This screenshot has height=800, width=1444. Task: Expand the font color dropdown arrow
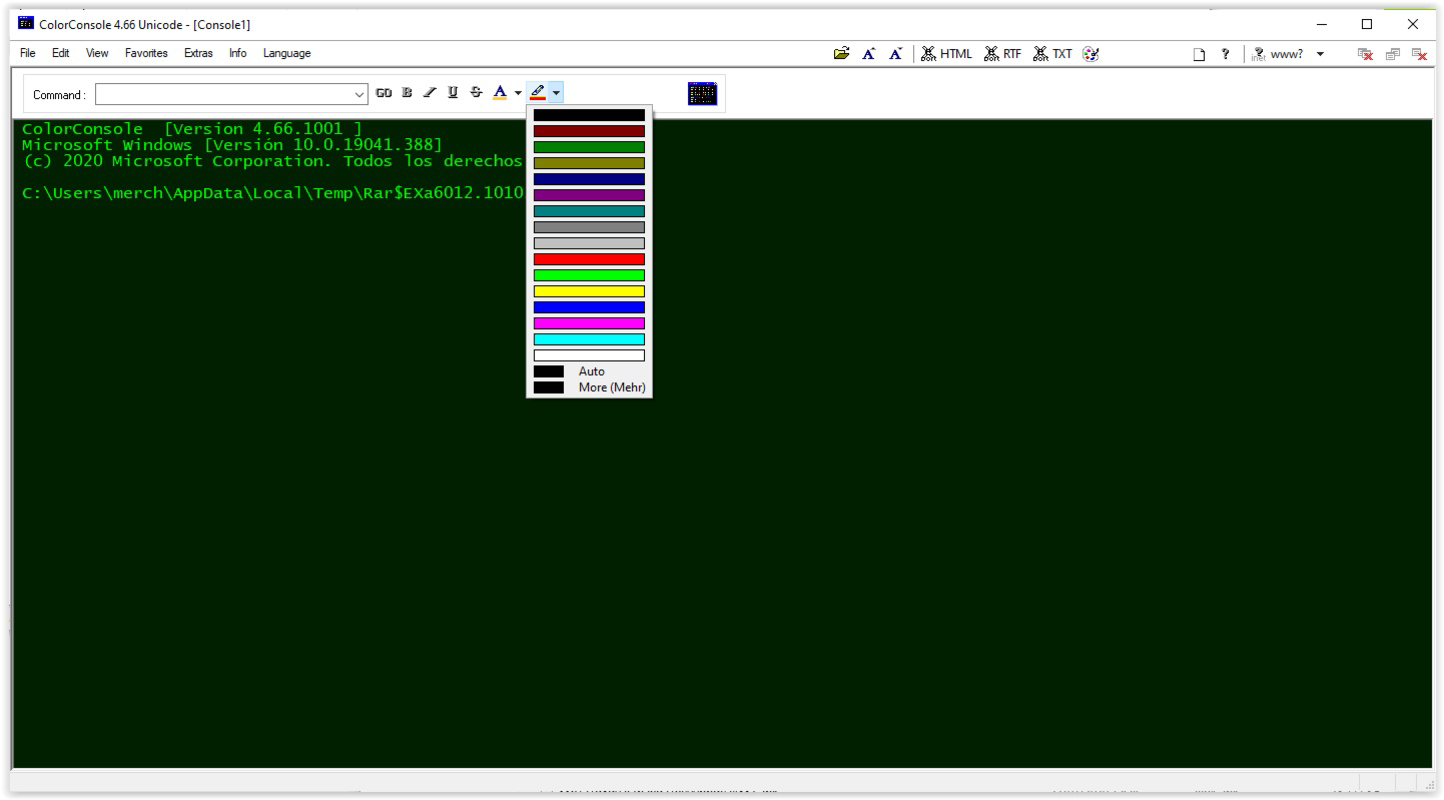pos(518,93)
